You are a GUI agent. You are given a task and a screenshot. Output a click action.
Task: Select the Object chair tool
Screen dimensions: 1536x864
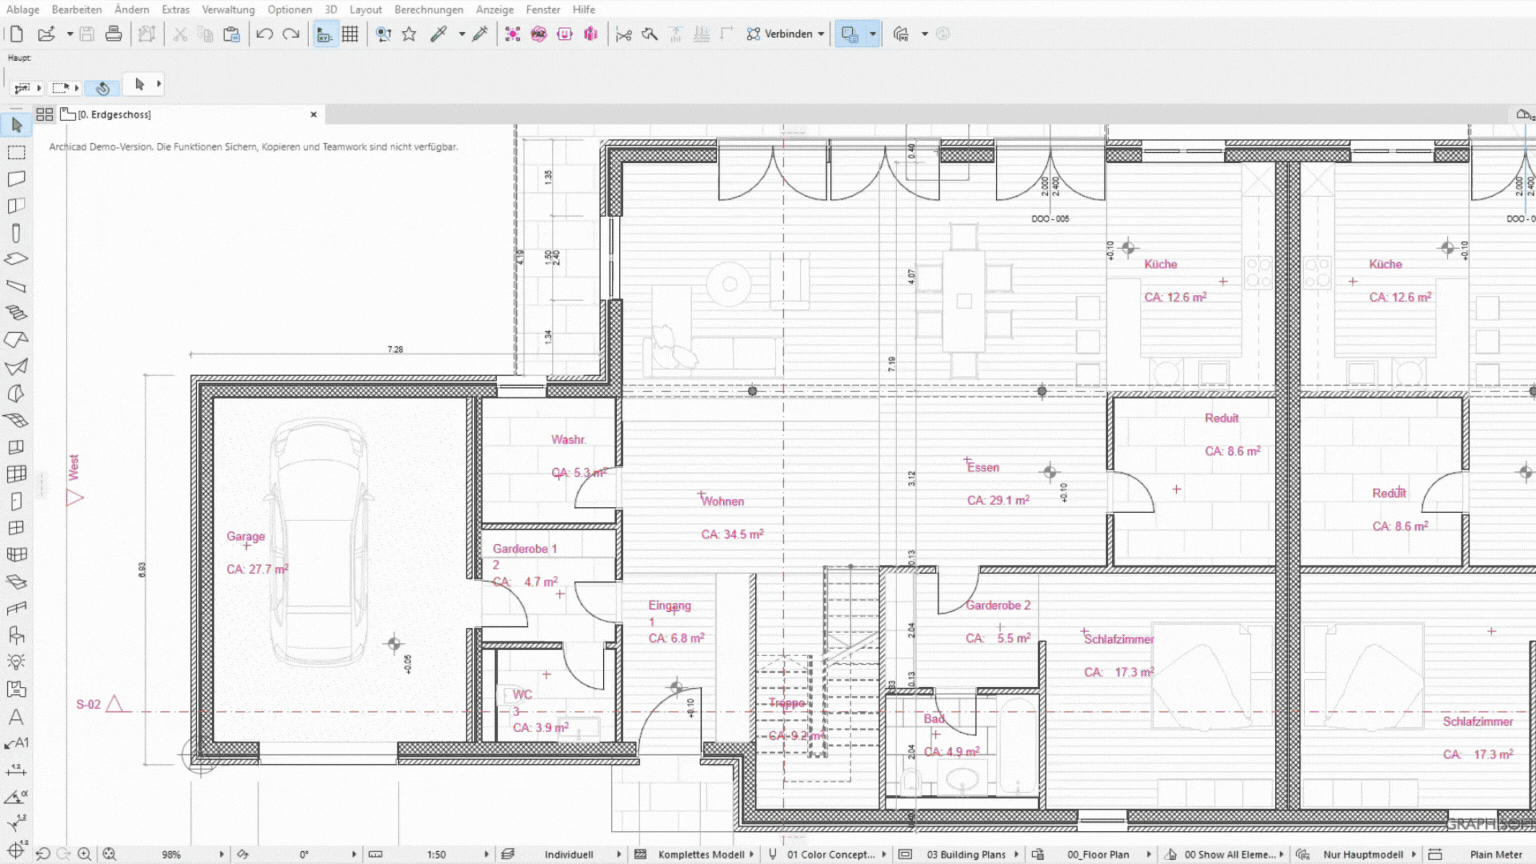click(16, 635)
